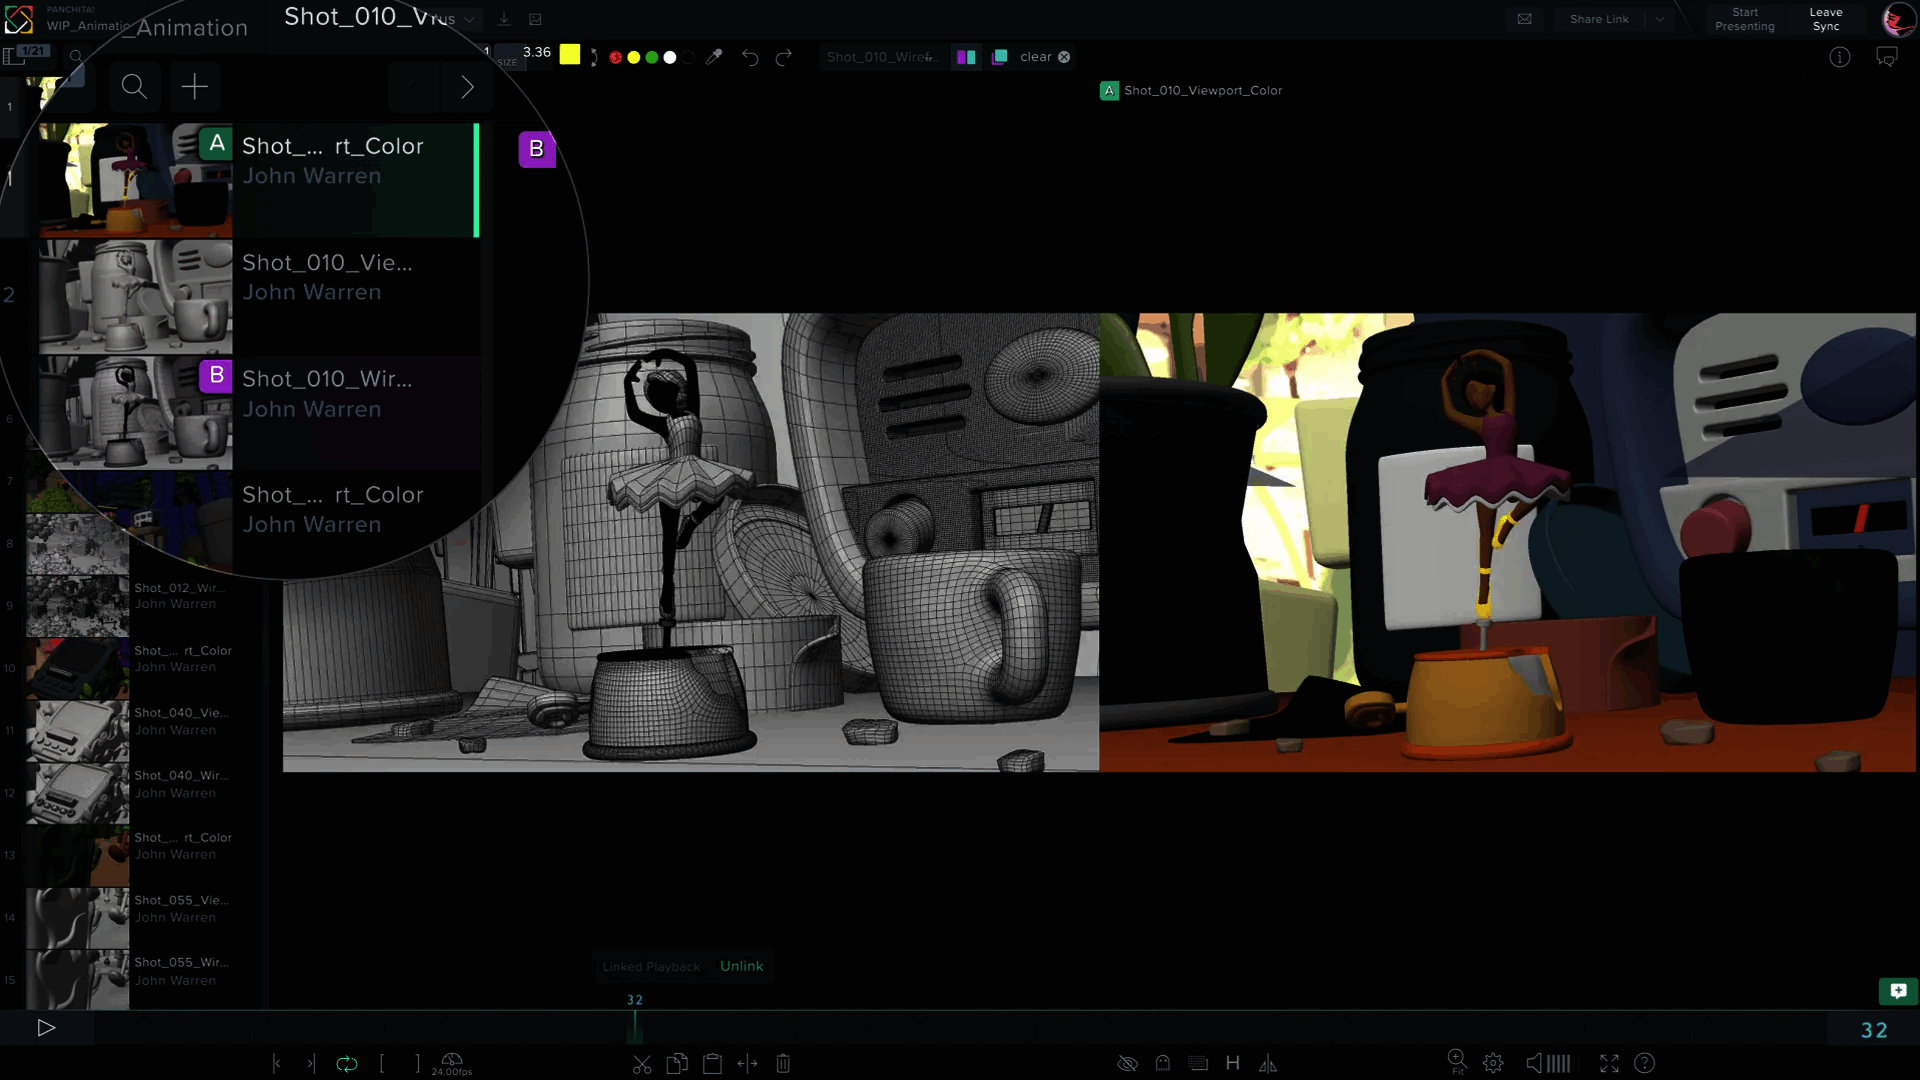Click the undo annotation arrow
The image size is (1920, 1080).
(x=750, y=57)
